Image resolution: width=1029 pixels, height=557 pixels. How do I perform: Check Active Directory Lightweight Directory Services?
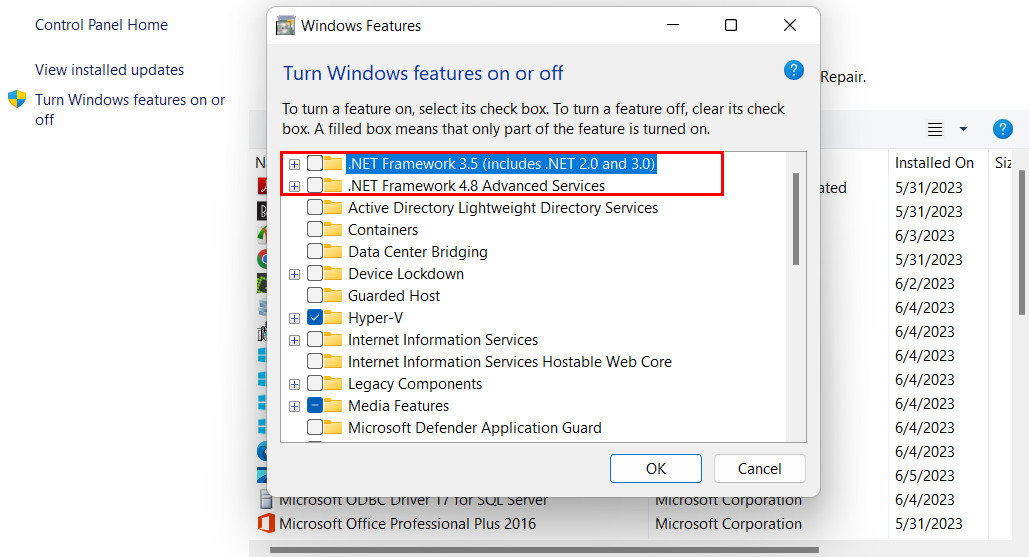(x=315, y=207)
